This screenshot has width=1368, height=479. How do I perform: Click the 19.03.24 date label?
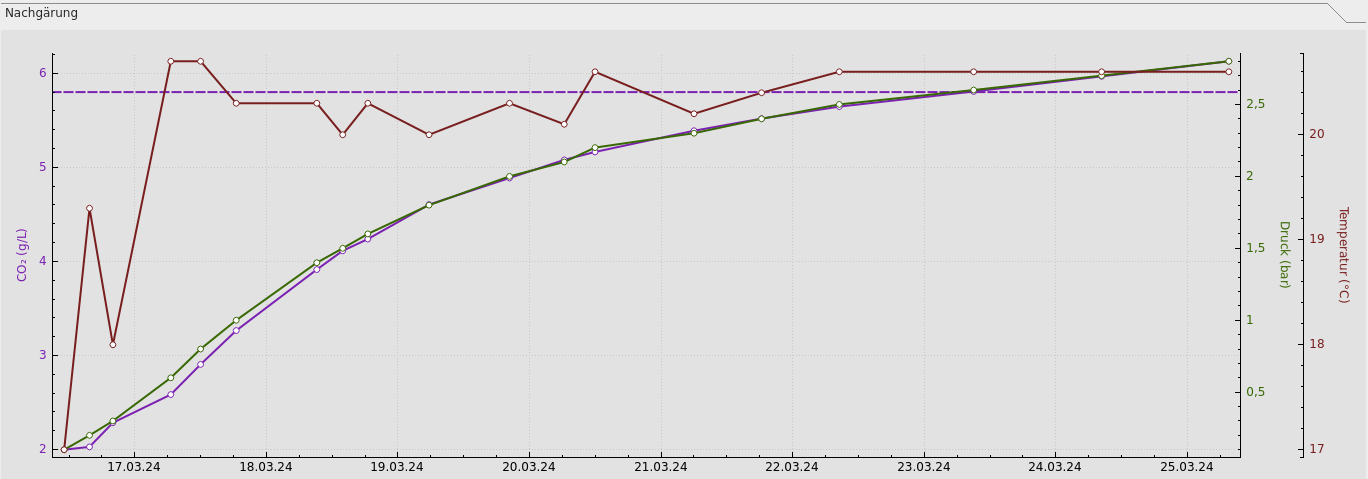coord(397,467)
